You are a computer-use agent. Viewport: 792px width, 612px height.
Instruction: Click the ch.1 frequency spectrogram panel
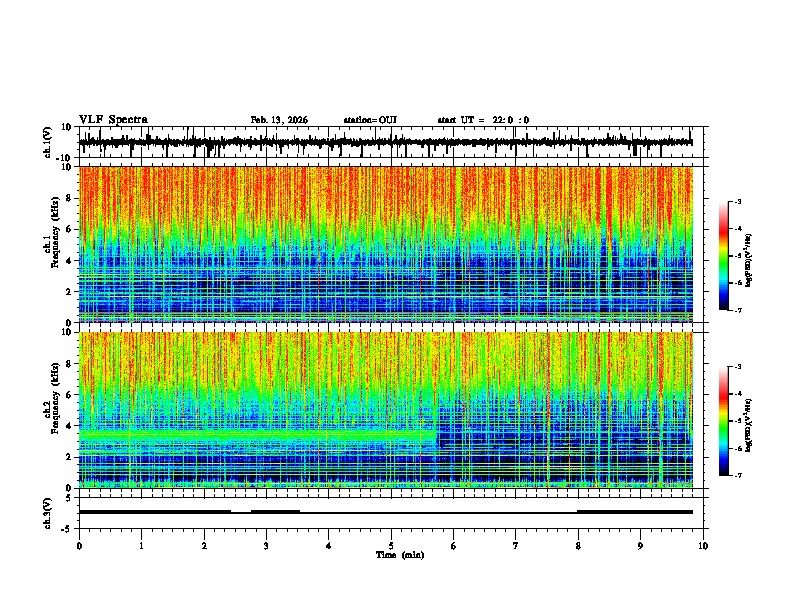pyautogui.click(x=385, y=244)
